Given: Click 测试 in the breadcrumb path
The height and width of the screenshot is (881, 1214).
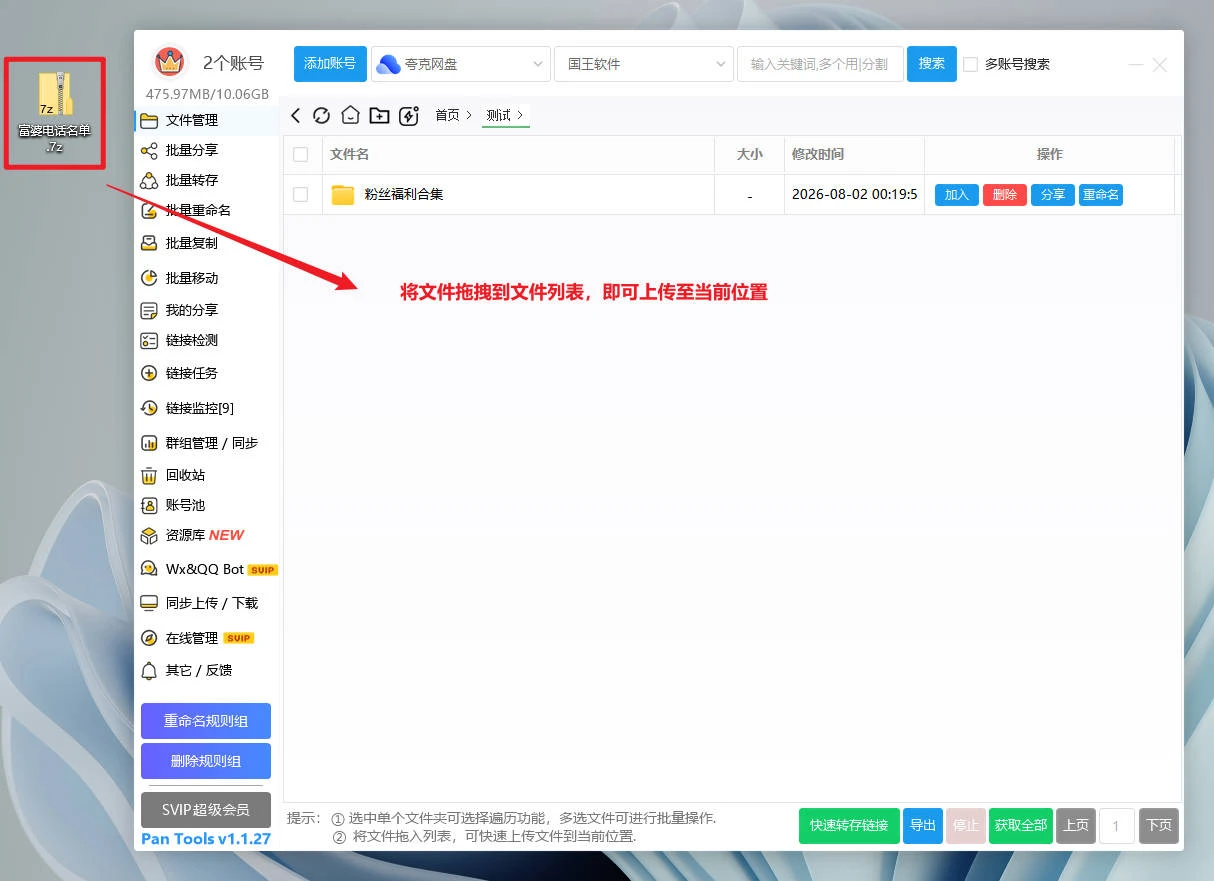Looking at the screenshot, I should coord(498,116).
